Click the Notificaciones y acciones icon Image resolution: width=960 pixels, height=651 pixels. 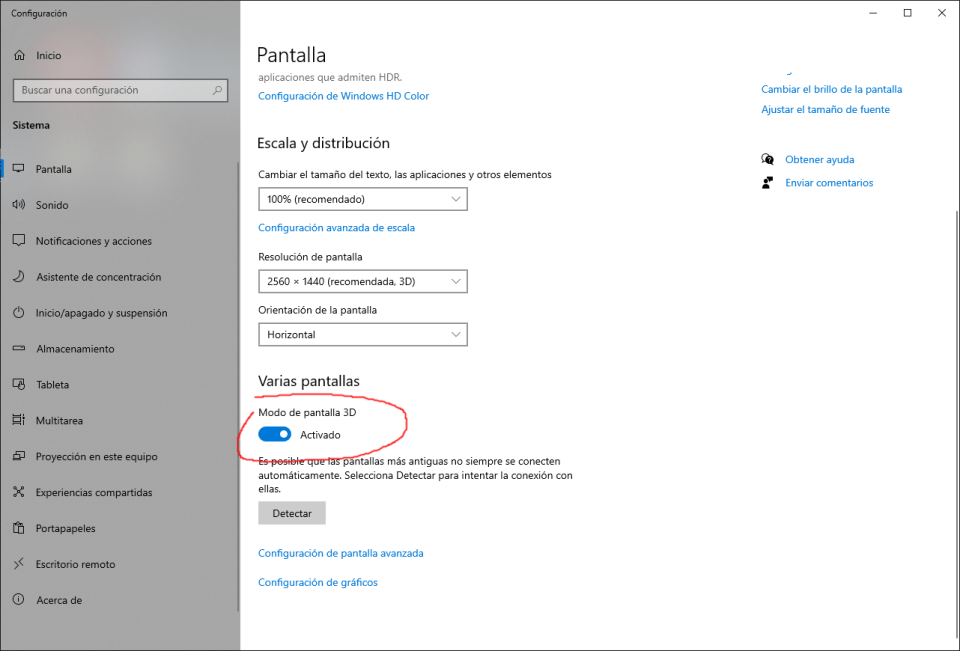pyautogui.click(x=18, y=241)
